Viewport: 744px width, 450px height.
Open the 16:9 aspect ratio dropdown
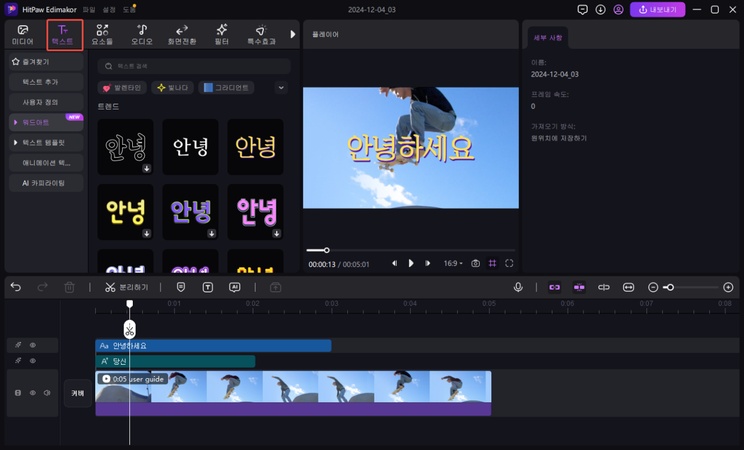point(453,263)
